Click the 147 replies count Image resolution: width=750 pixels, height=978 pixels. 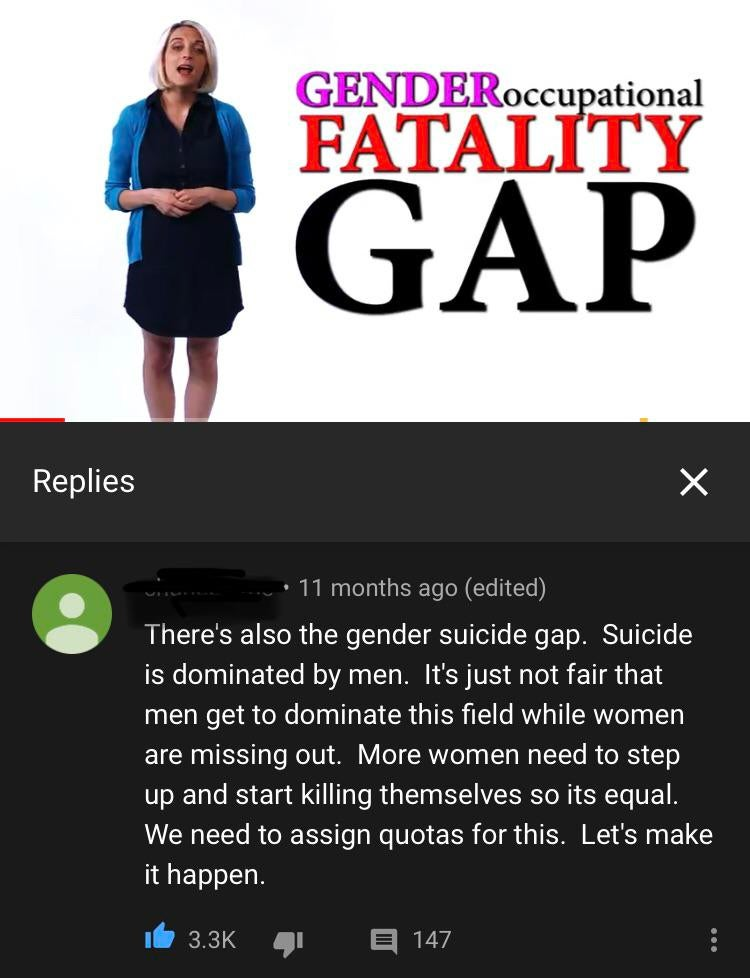pos(432,939)
